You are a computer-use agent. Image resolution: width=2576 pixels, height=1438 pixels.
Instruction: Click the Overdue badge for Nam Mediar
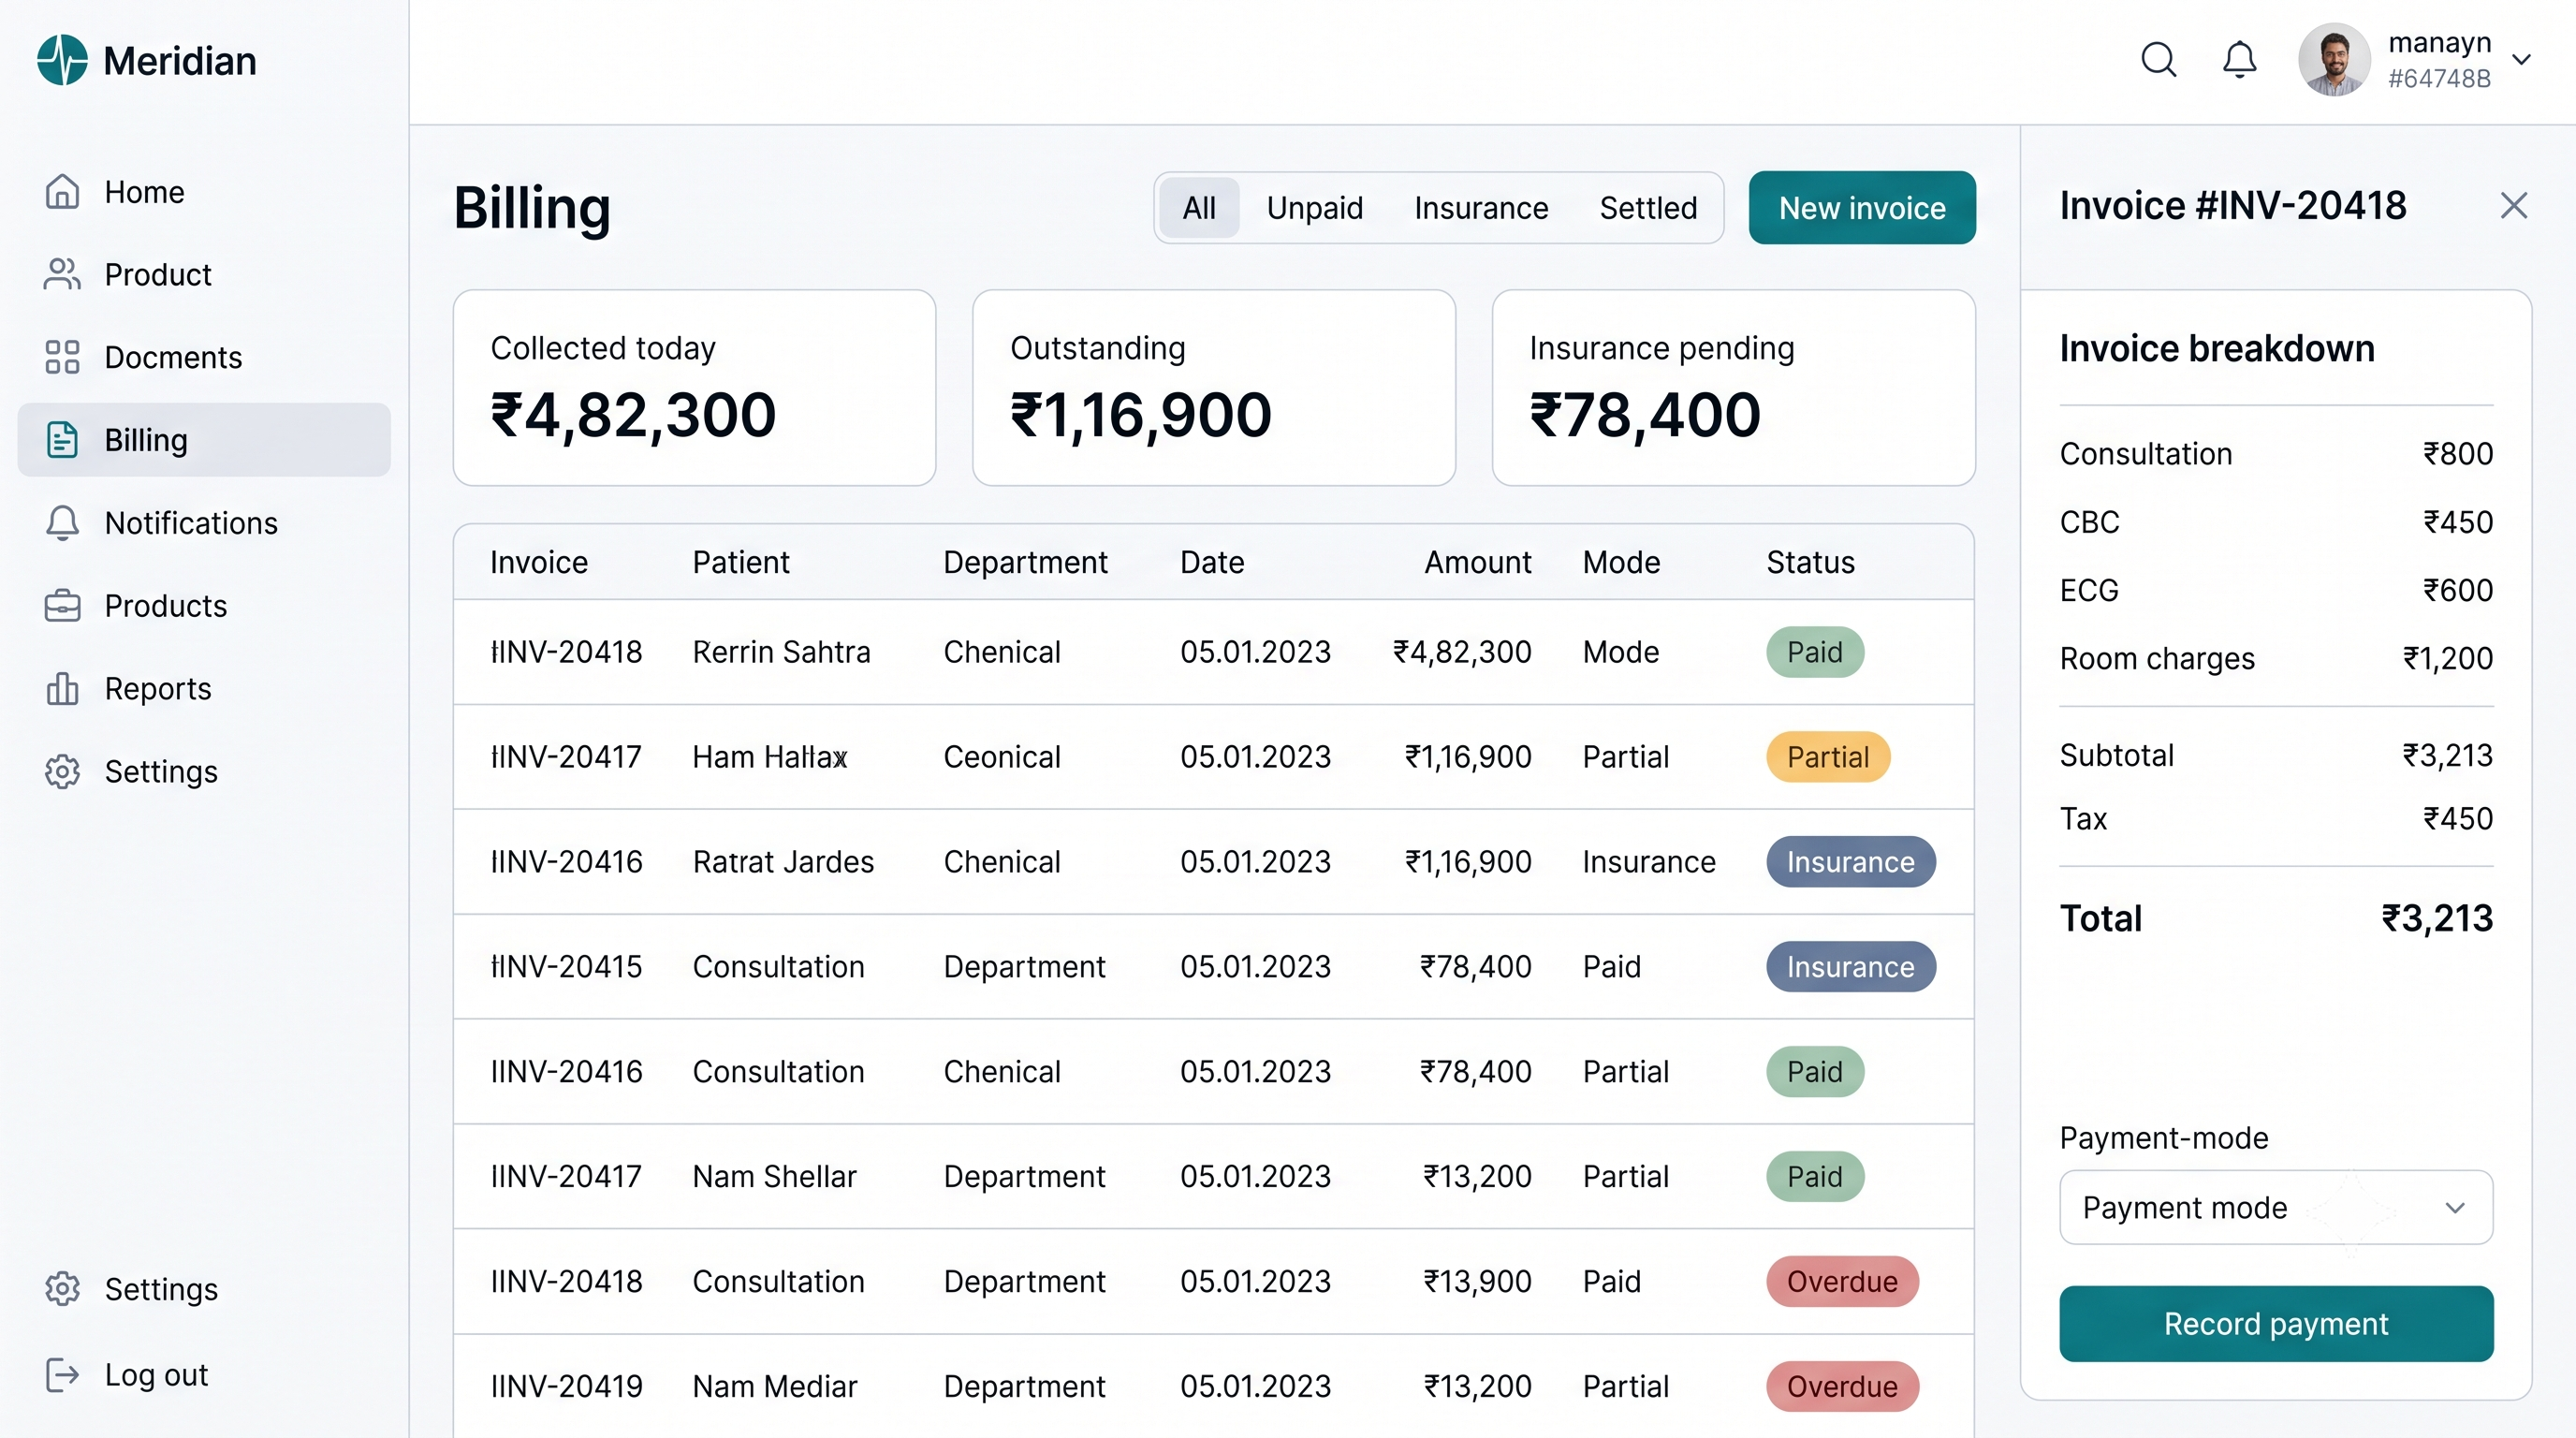click(1842, 1387)
